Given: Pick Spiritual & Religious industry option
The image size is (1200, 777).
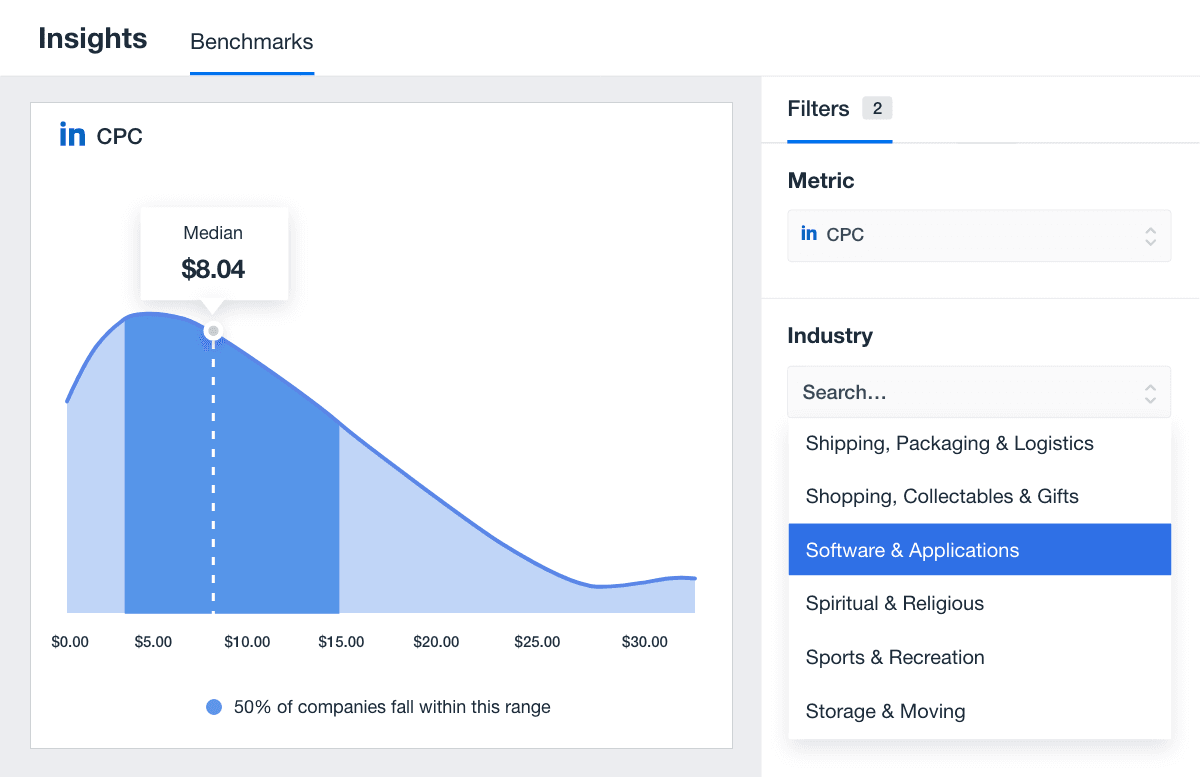Looking at the screenshot, I should pyautogui.click(x=894, y=603).
